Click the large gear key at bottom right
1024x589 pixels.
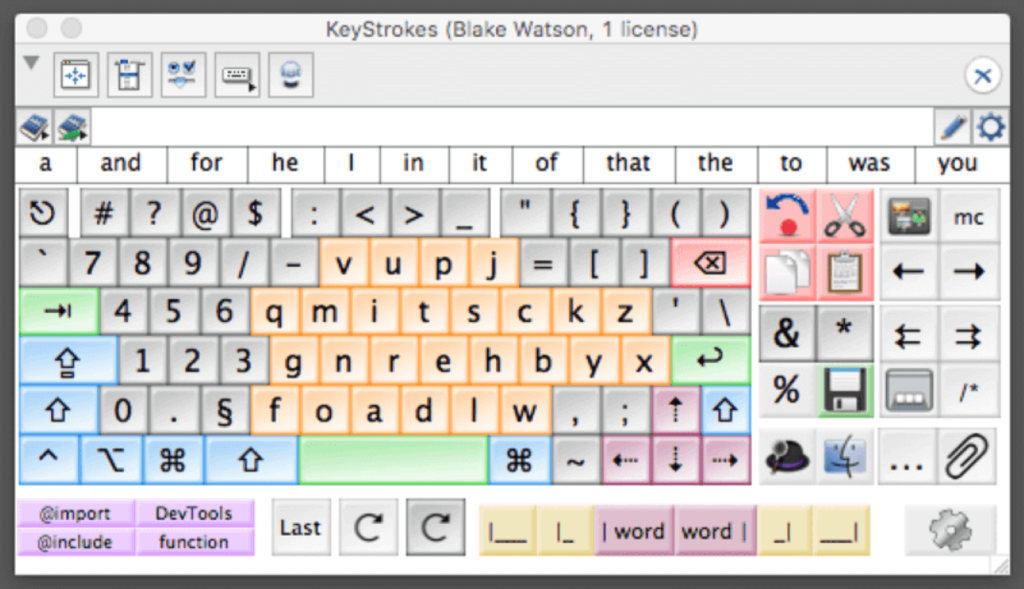coord(950,530)
